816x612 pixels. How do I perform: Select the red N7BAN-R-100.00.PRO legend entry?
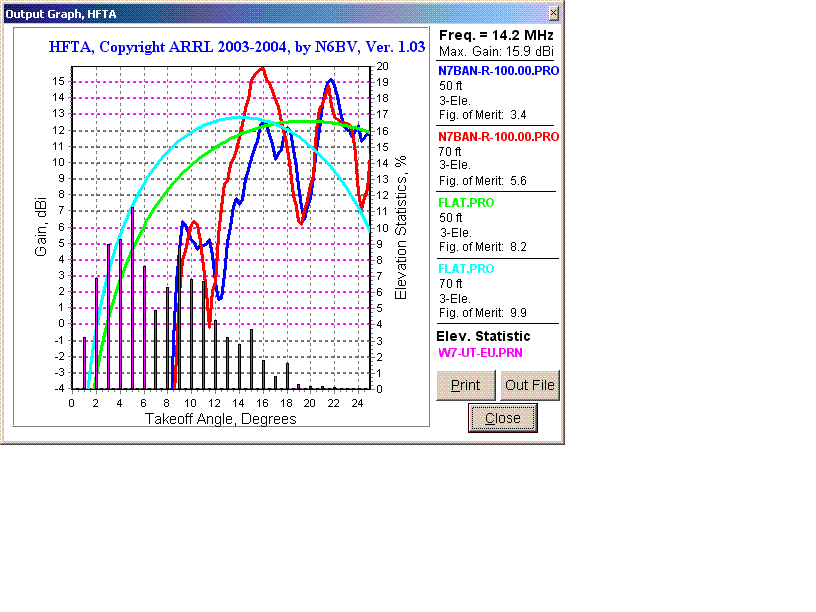click(497, 137)
